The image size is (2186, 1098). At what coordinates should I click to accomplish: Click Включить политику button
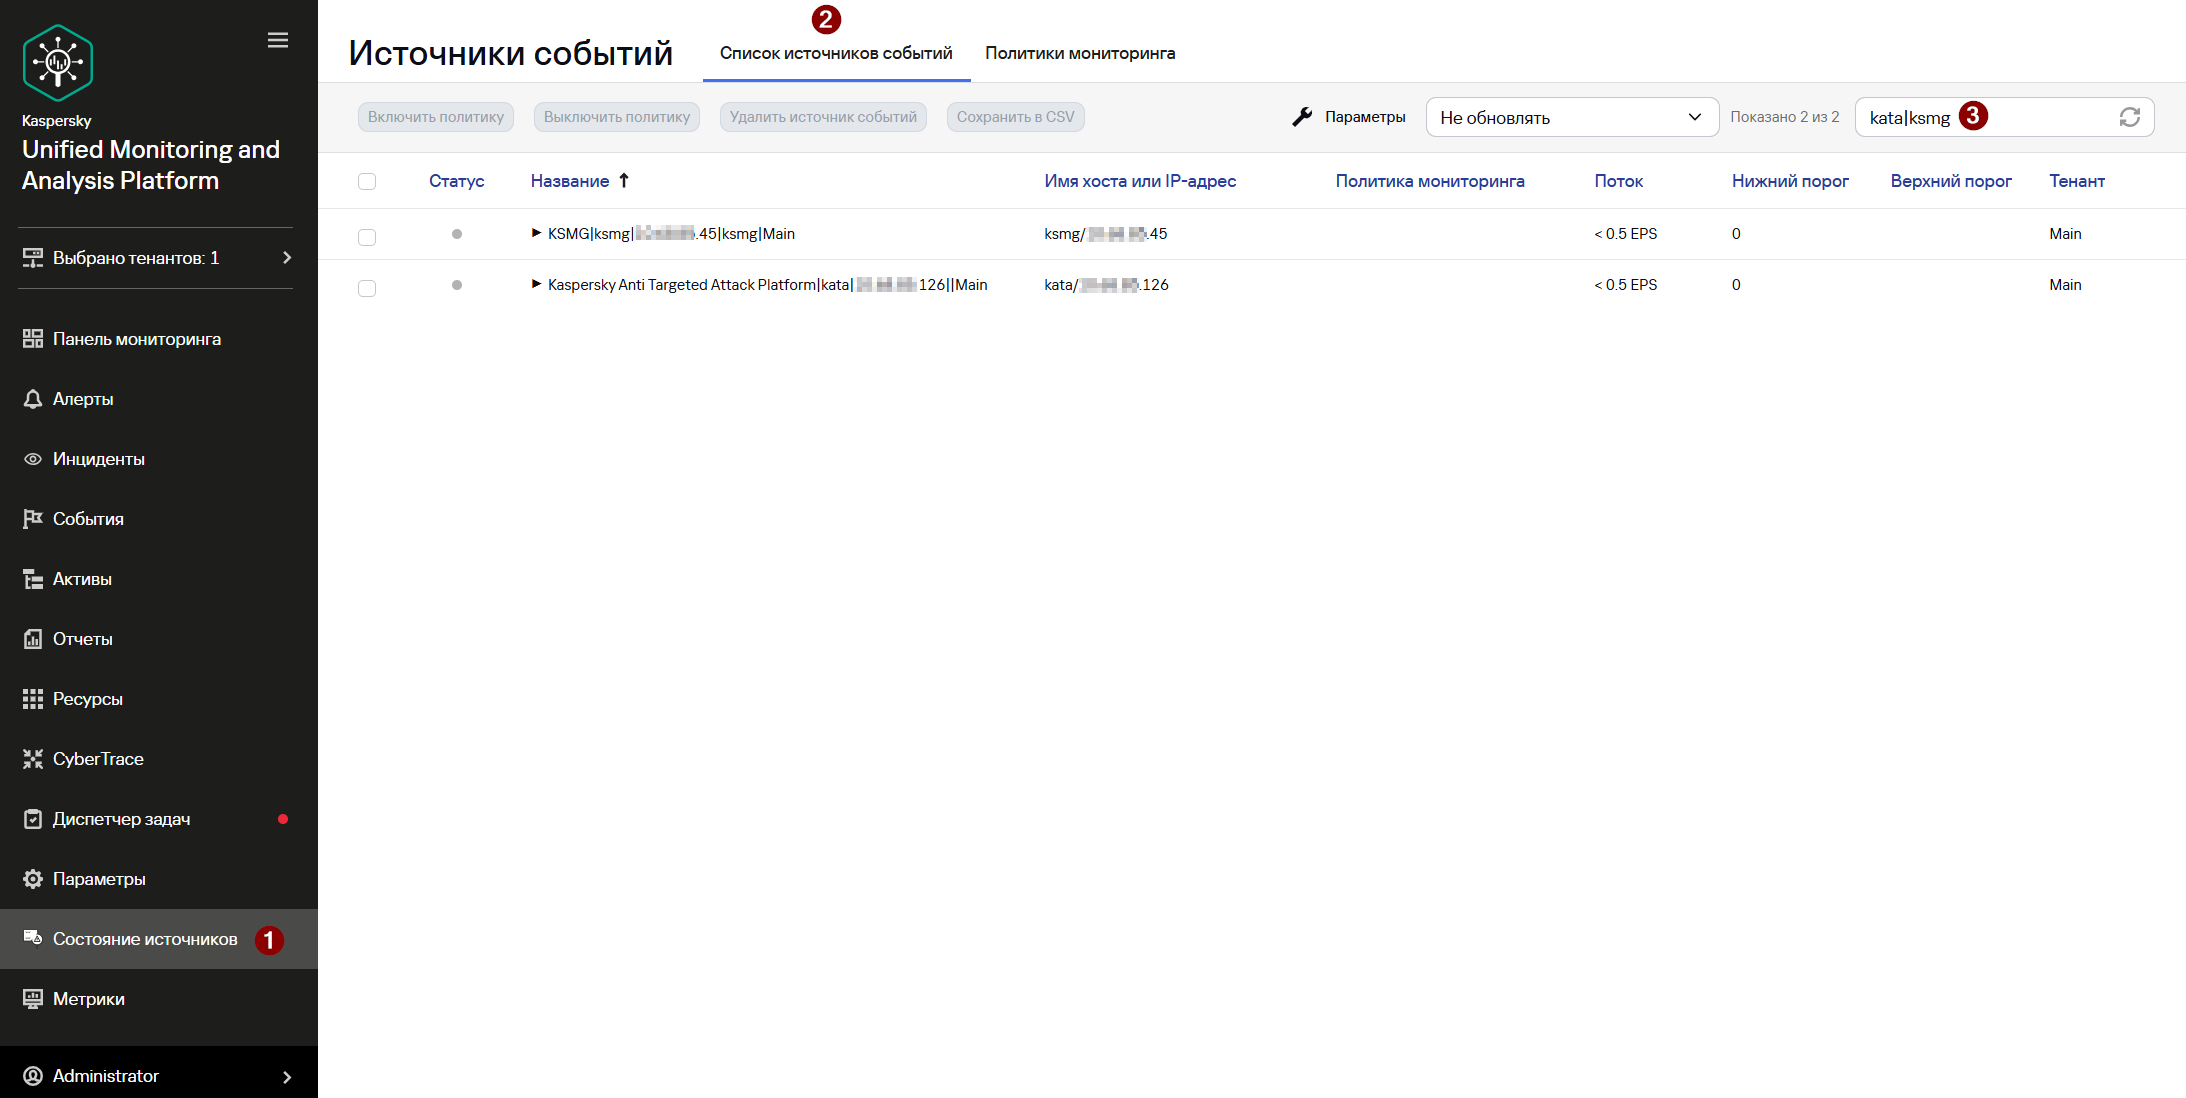[x=436, y=117]
